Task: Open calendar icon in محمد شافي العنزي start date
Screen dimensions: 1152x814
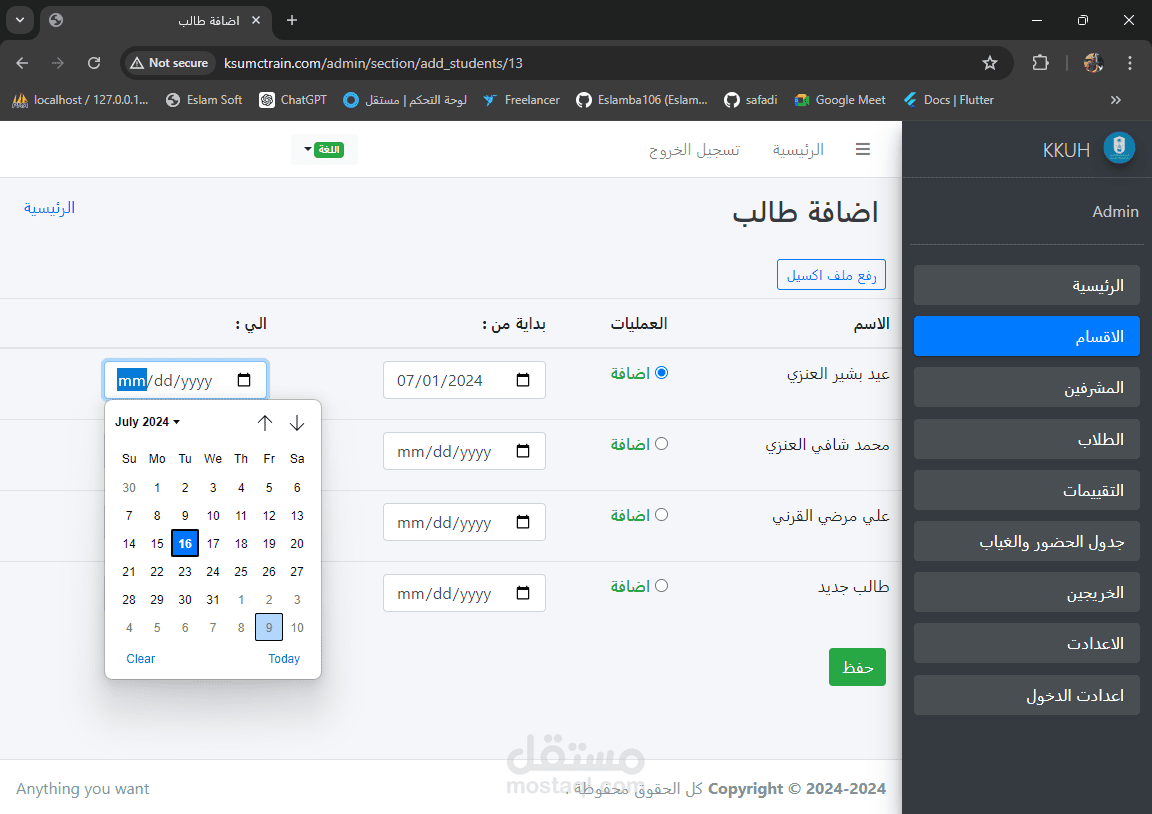Action: 523,451
